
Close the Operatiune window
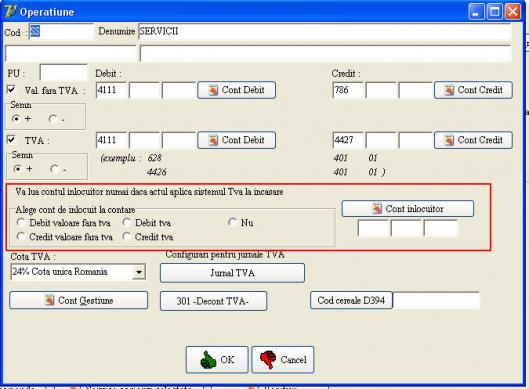[x=512, y=12]
